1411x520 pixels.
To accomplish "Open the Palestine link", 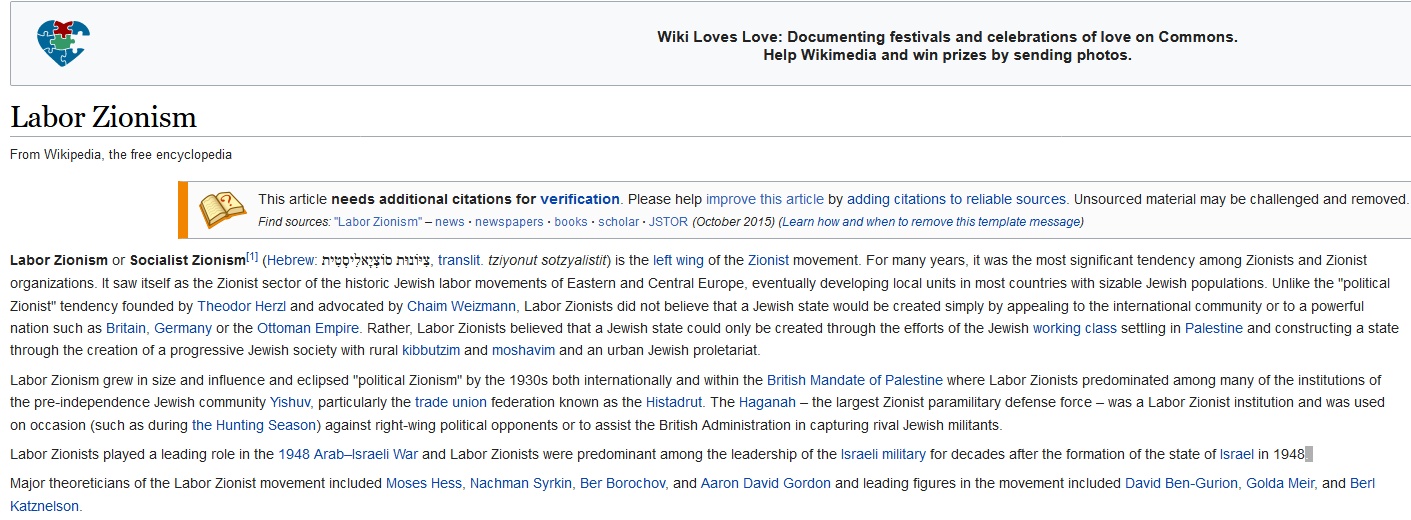I will 1214,328.
